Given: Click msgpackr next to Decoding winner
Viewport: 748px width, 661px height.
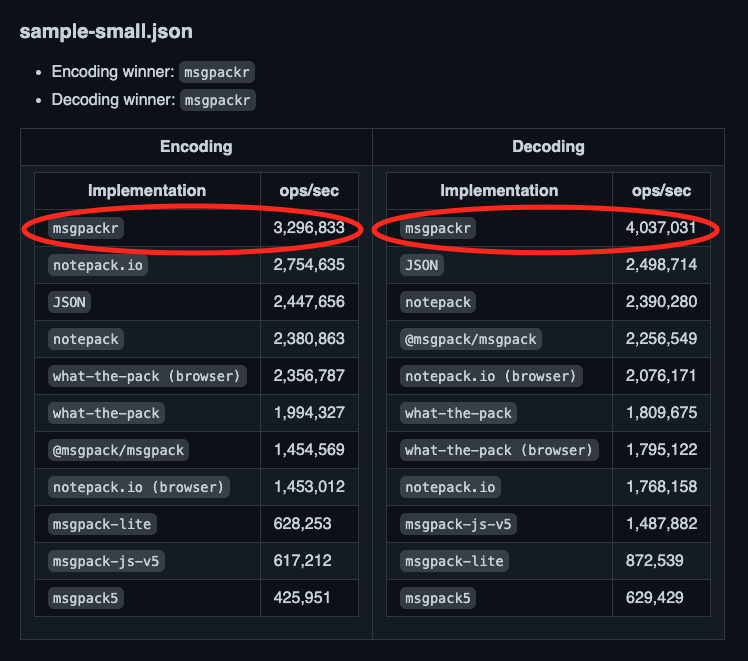Looking at the screenshot, I should [218, 100].
